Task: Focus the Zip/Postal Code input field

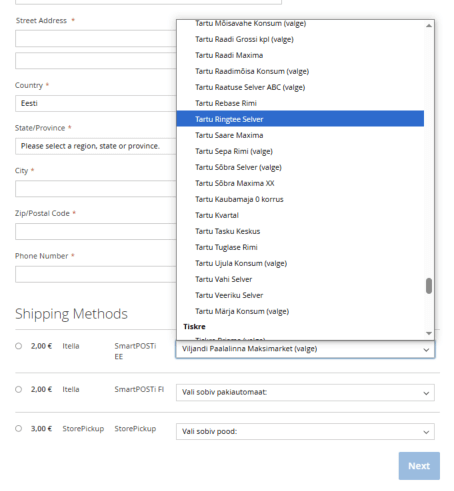Action: 96,231
